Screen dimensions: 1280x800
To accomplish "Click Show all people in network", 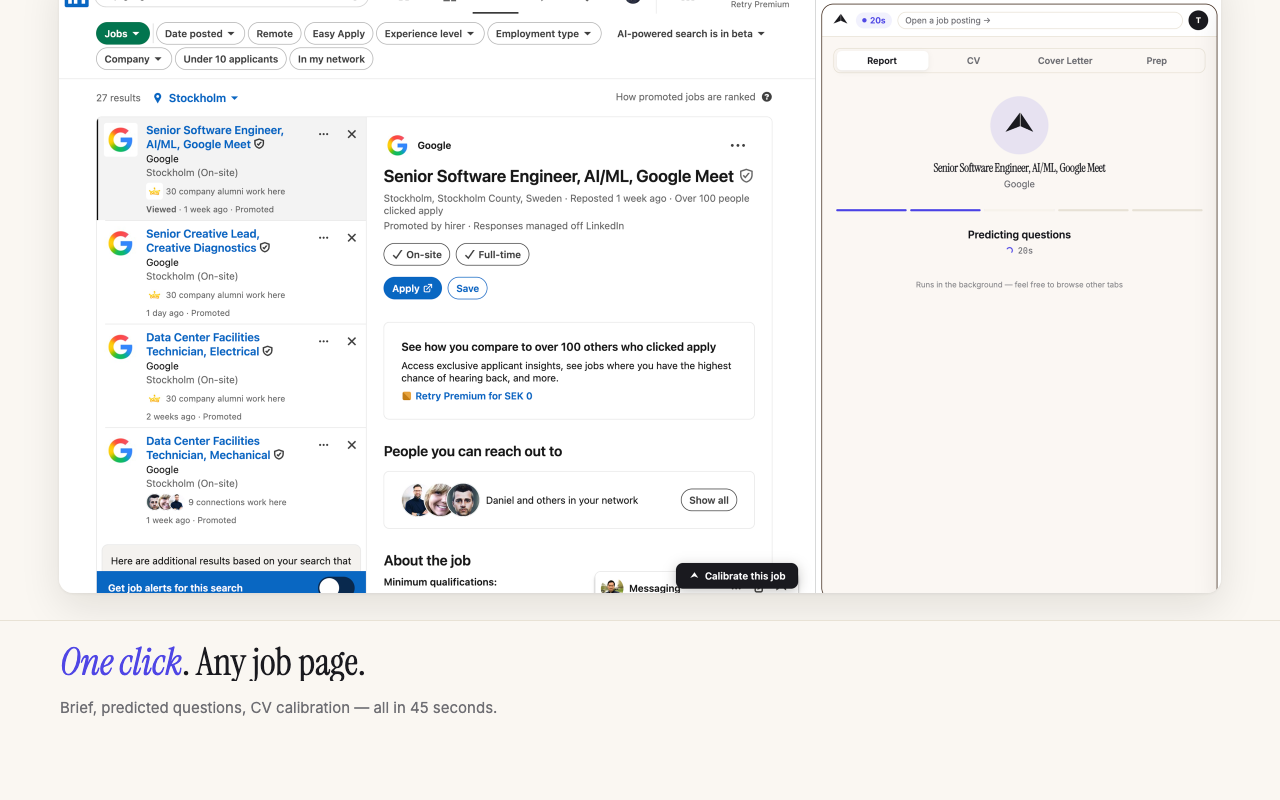I will [x=709, y=500].
